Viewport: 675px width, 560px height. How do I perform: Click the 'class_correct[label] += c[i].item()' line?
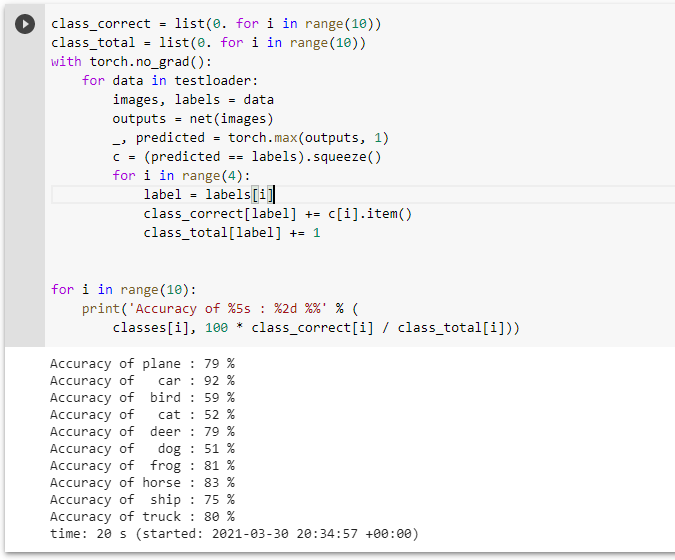(278, 213)
